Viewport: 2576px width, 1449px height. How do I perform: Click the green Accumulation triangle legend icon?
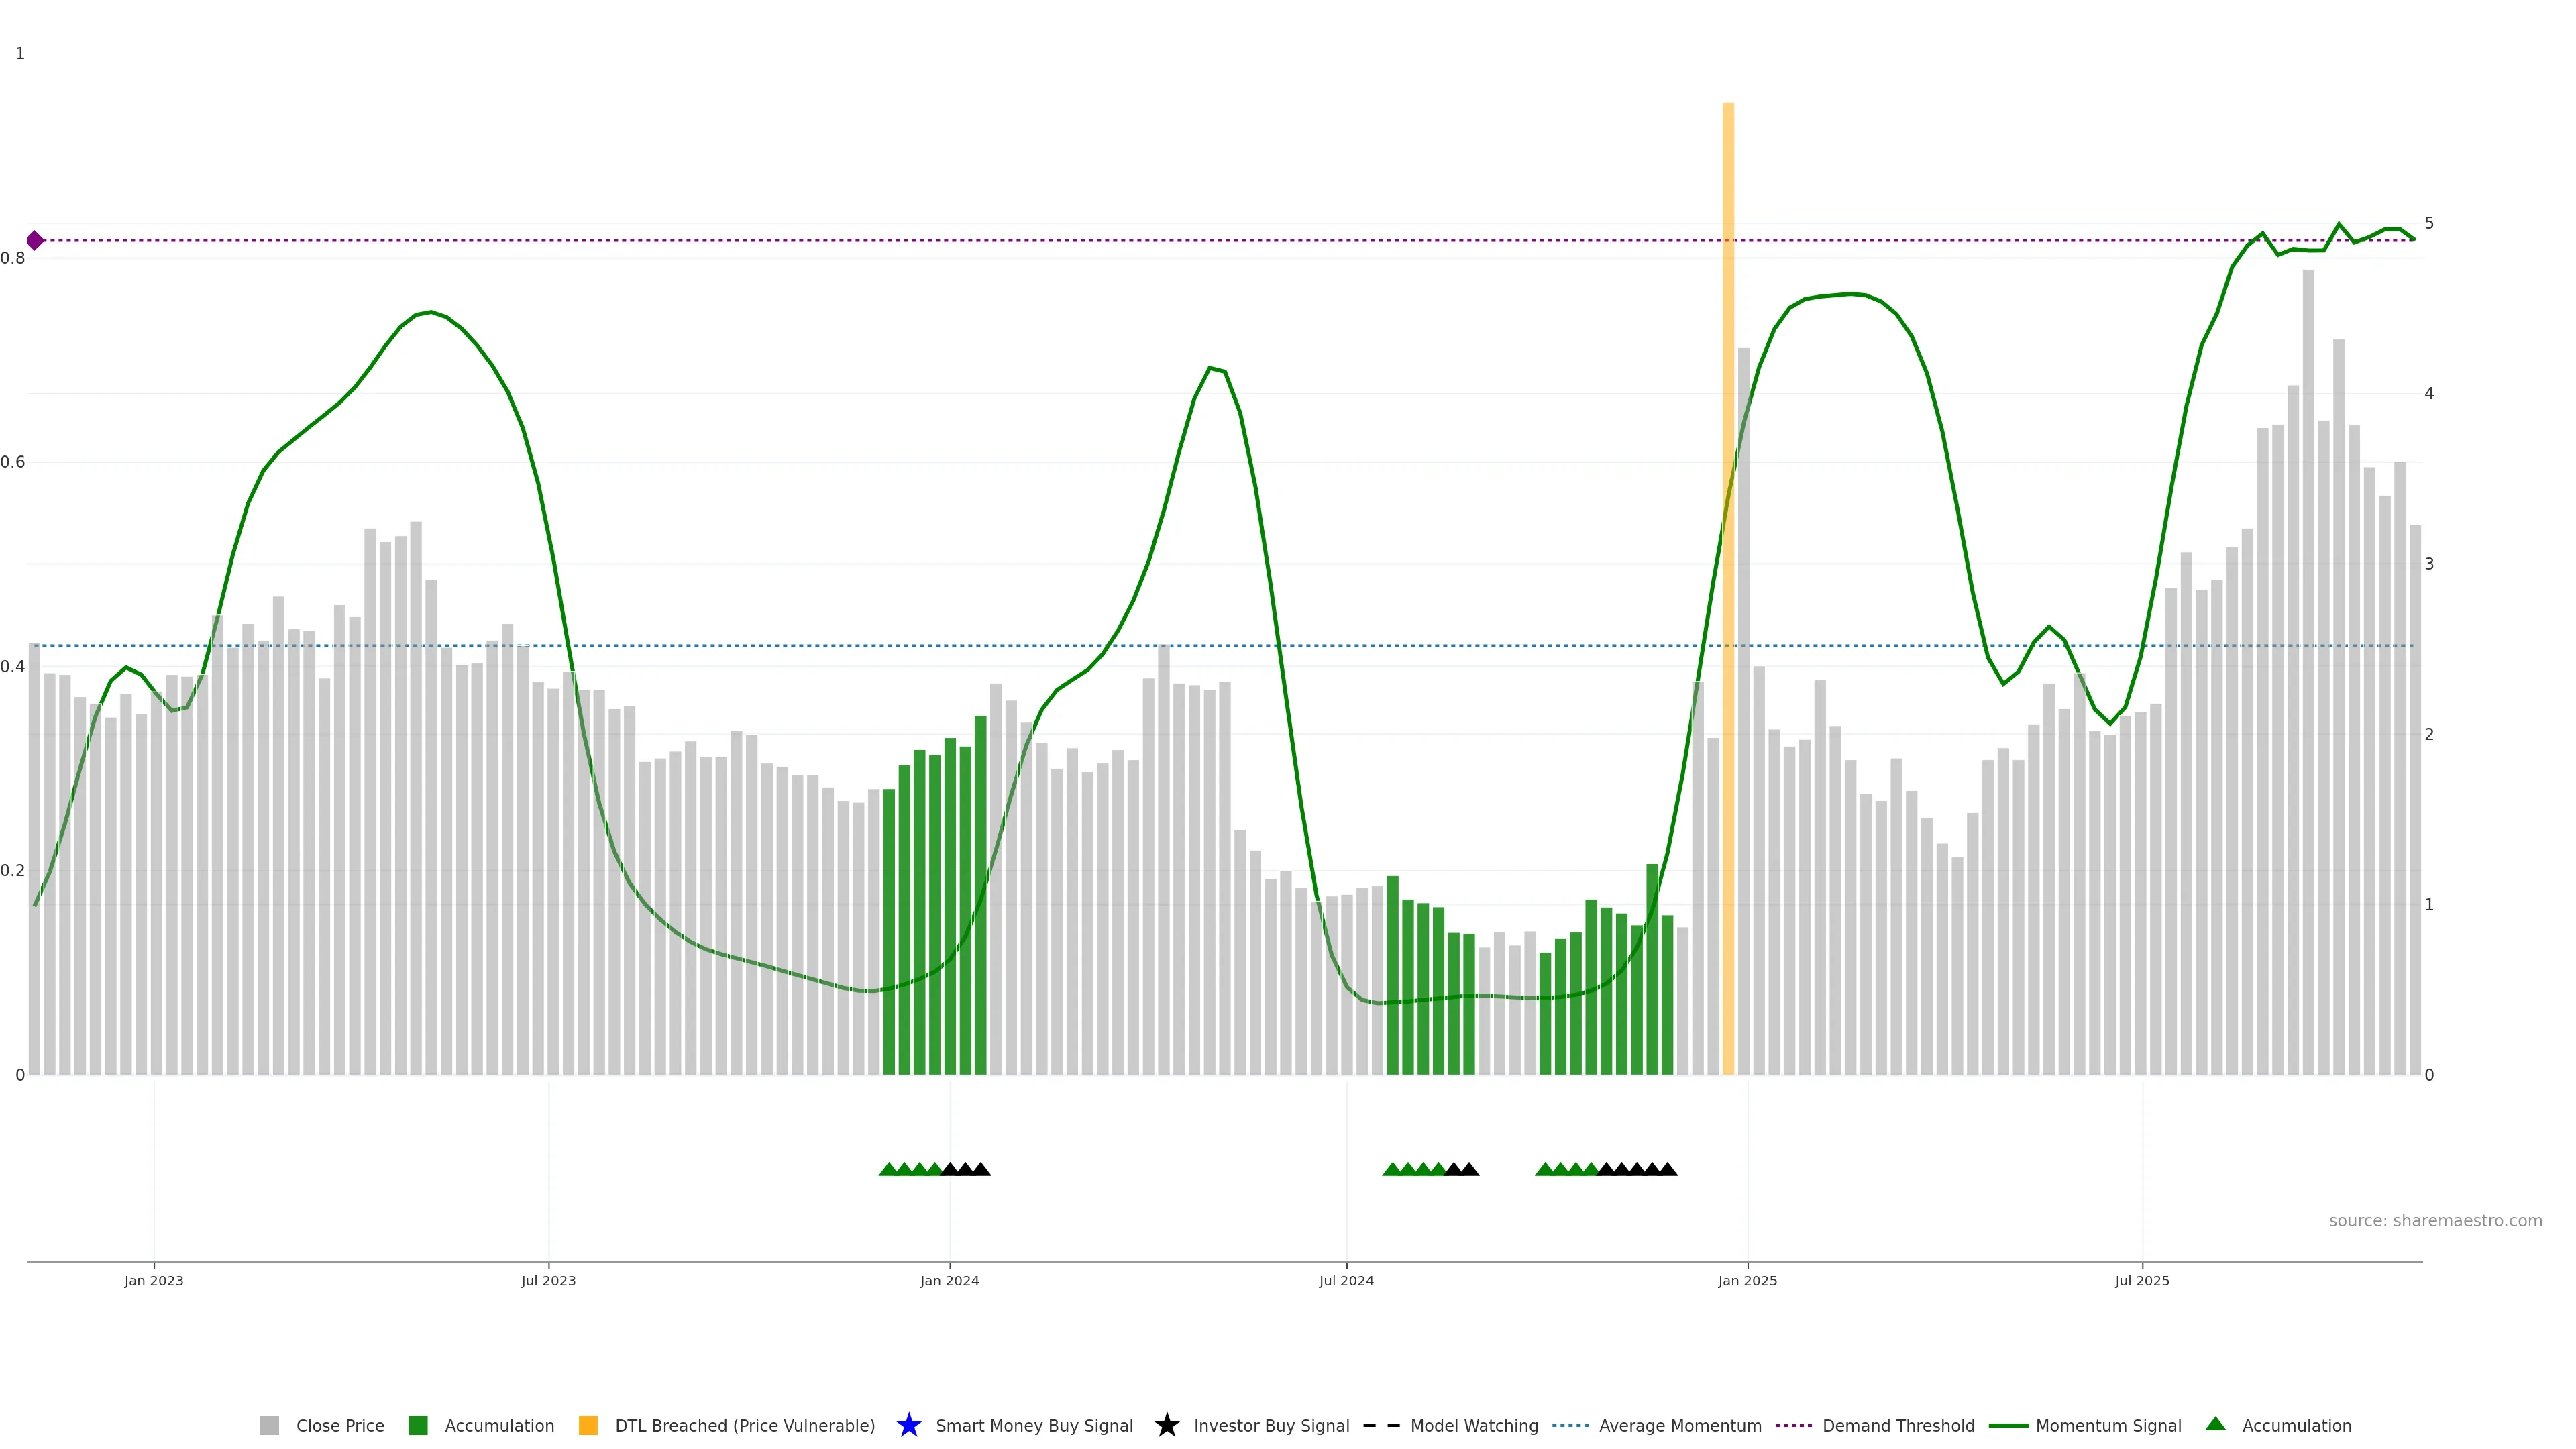coord(2215,1424)
